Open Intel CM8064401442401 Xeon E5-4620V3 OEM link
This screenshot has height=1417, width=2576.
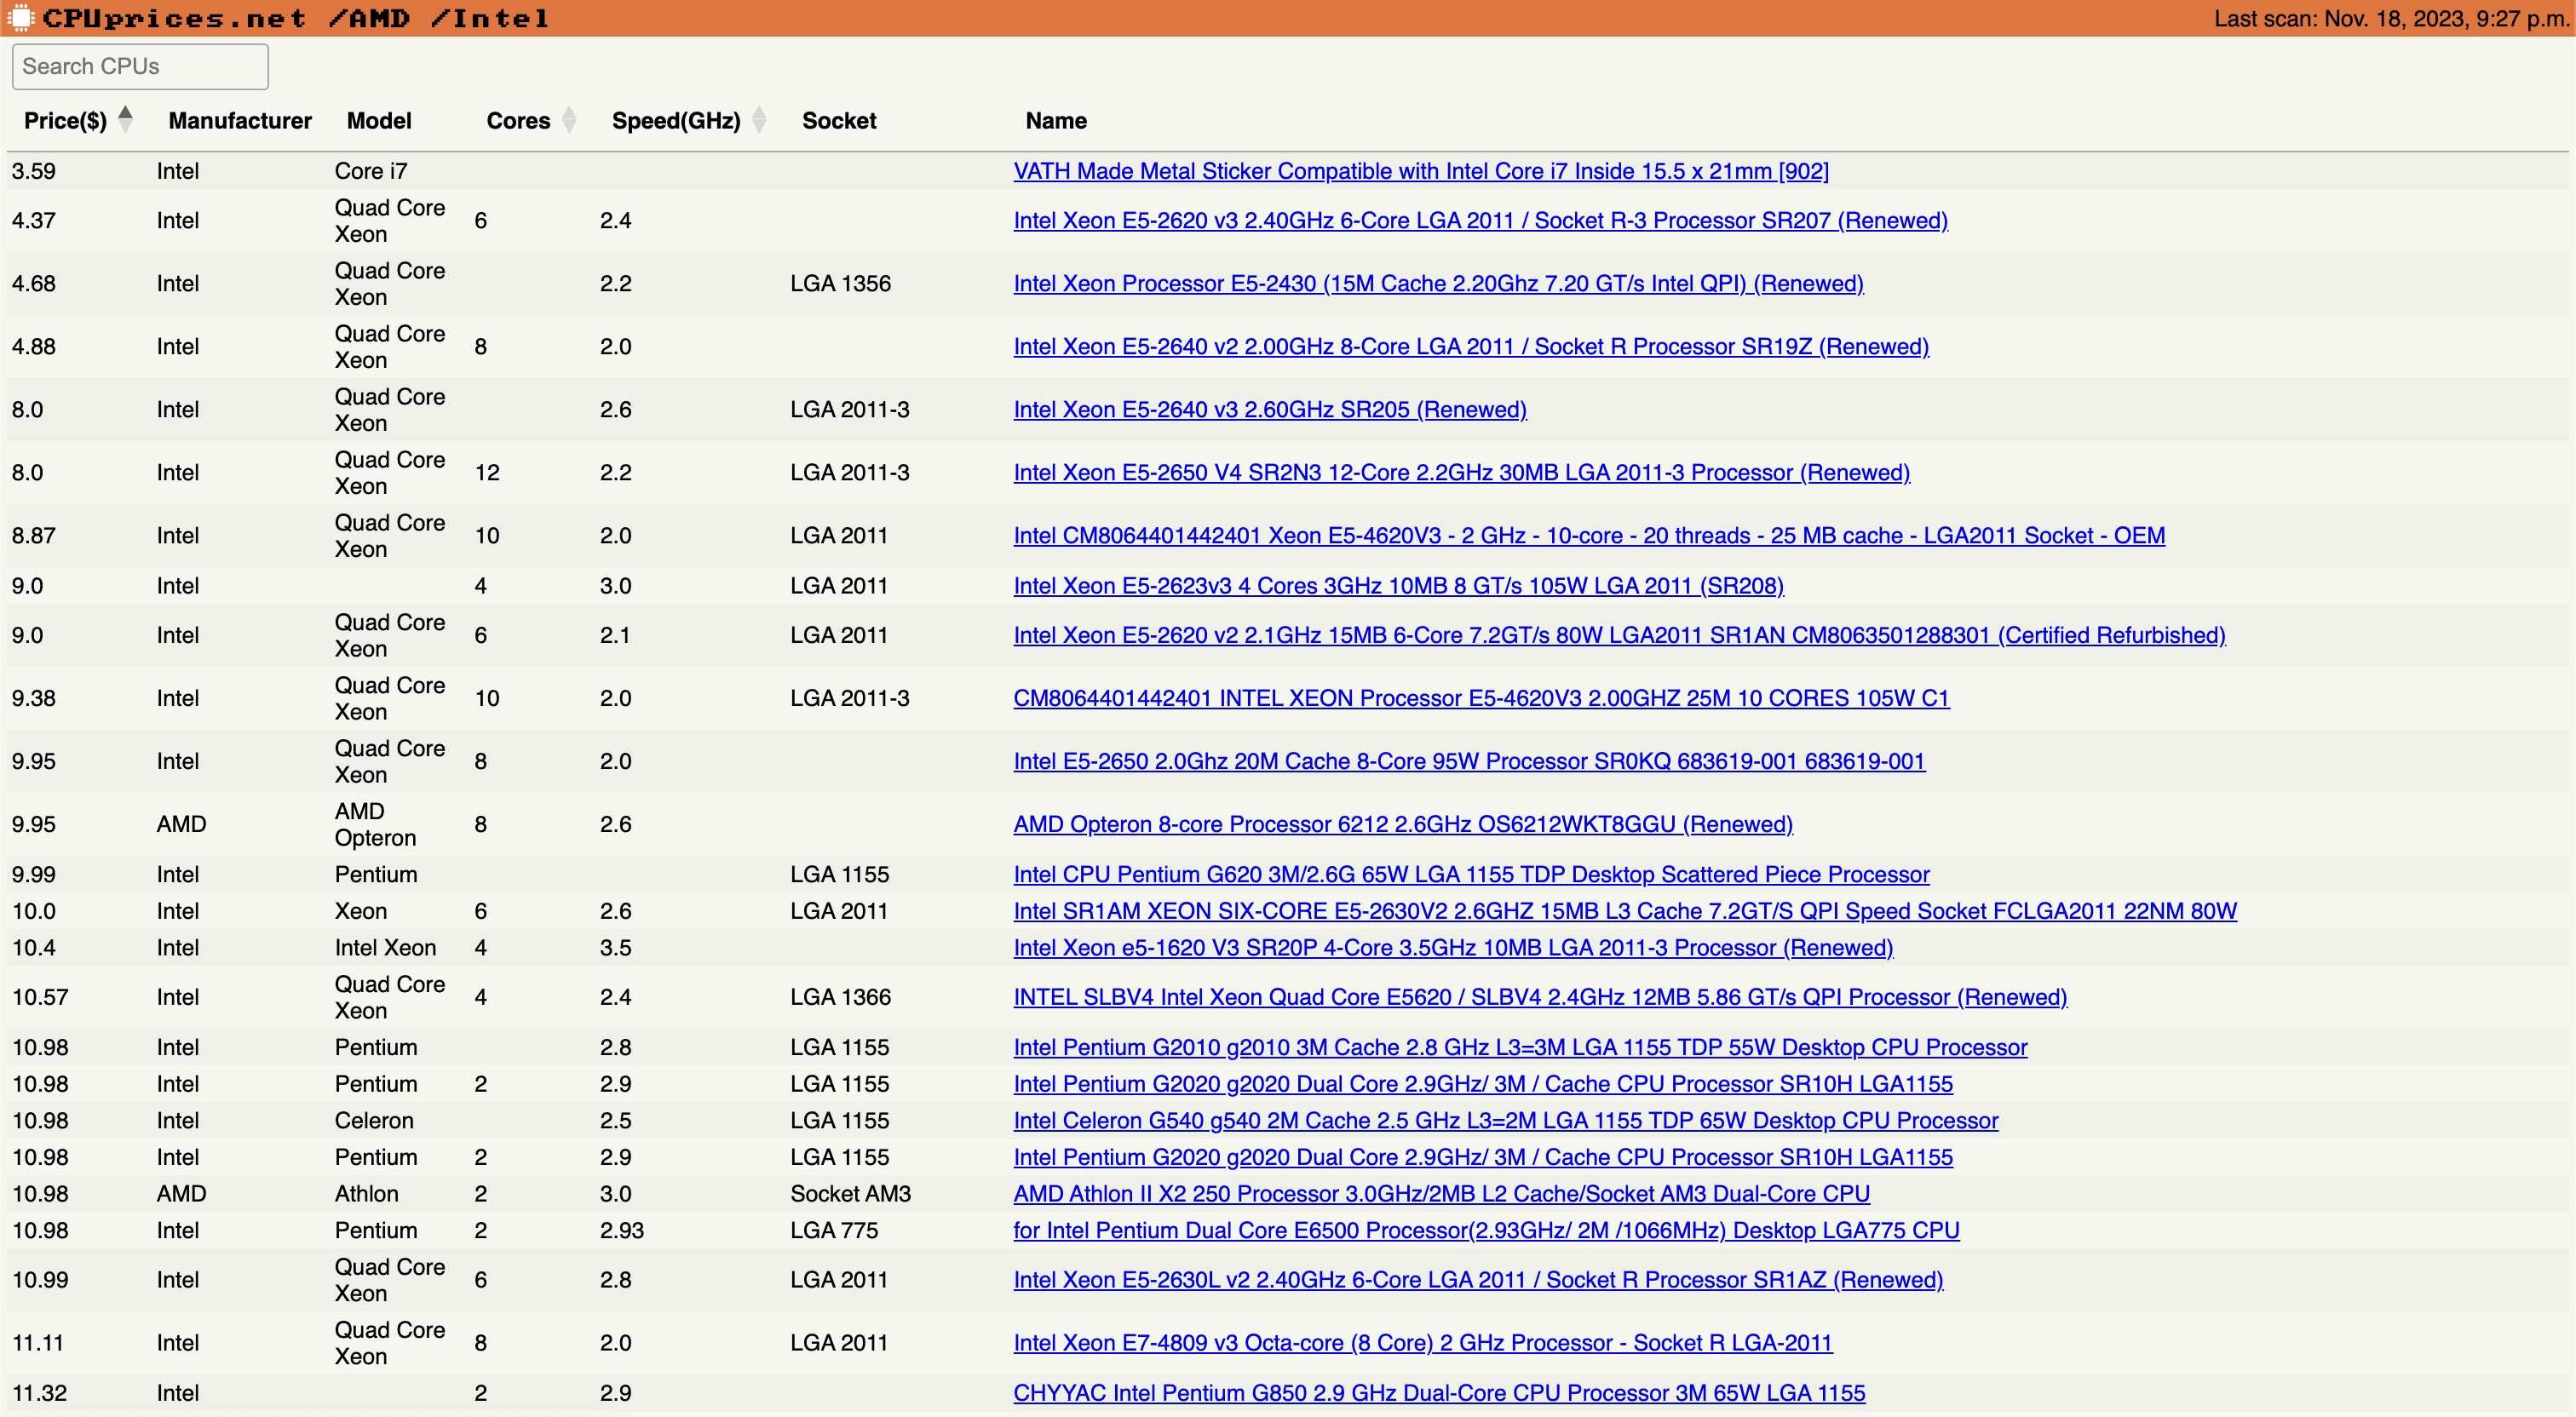1589,535
